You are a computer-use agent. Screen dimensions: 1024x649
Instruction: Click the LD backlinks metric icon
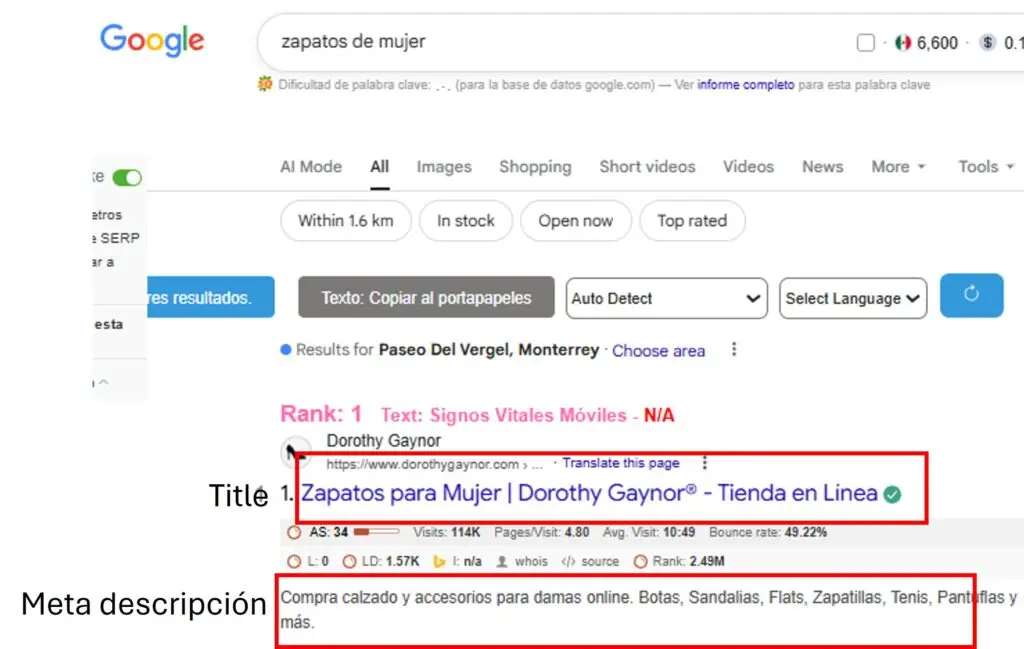(x=350, y=561)
